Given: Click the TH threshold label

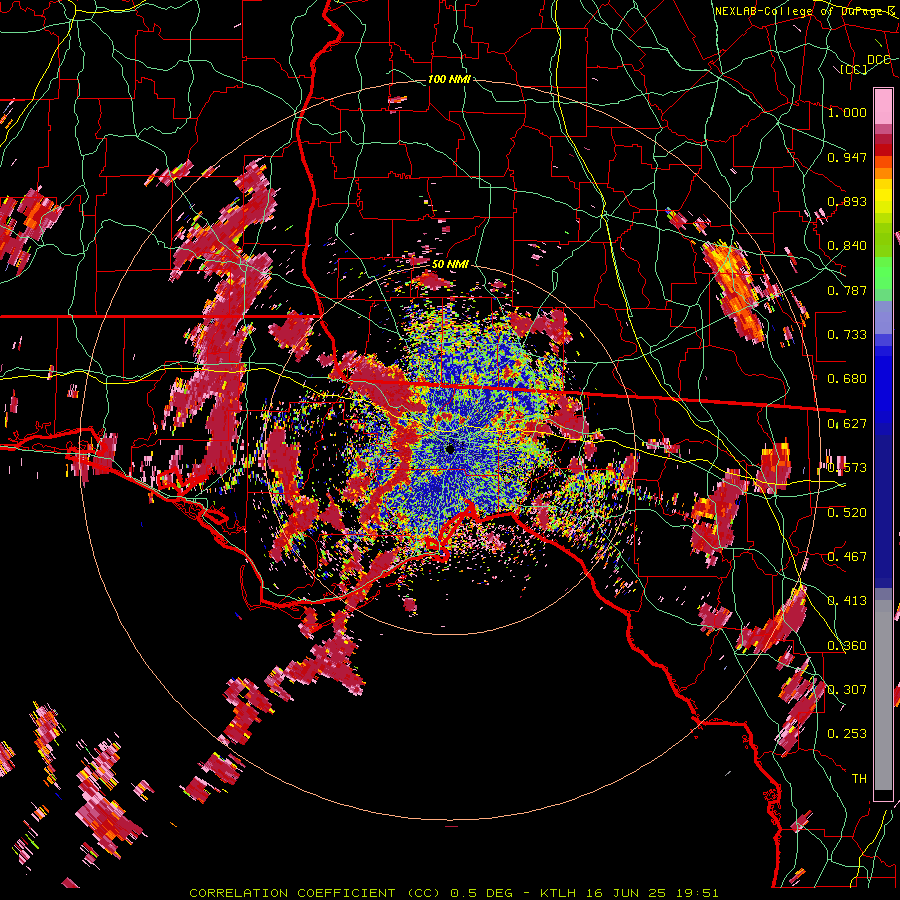Looking at the screenshot, I should pyautogui.click(x=859, y=779).
